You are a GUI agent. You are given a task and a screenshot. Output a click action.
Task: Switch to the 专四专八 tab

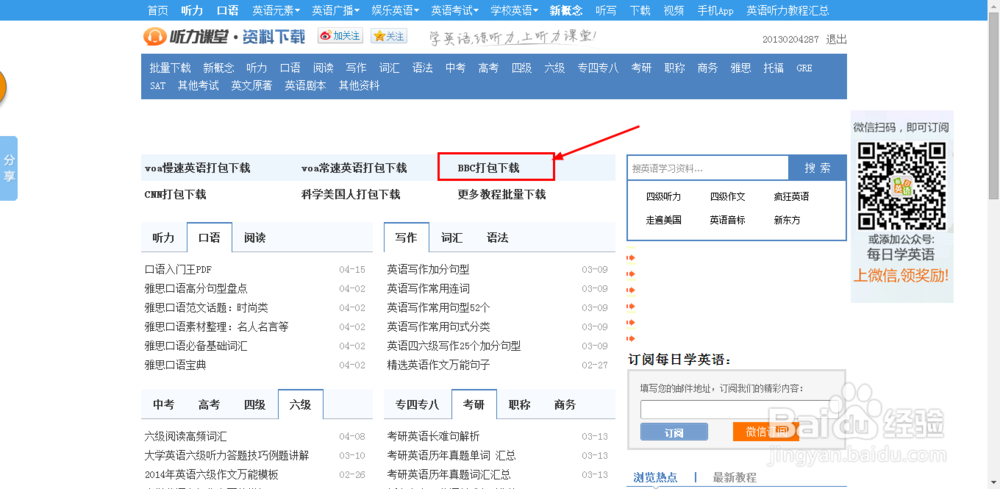pyautogui.click(x=417, y=404)
